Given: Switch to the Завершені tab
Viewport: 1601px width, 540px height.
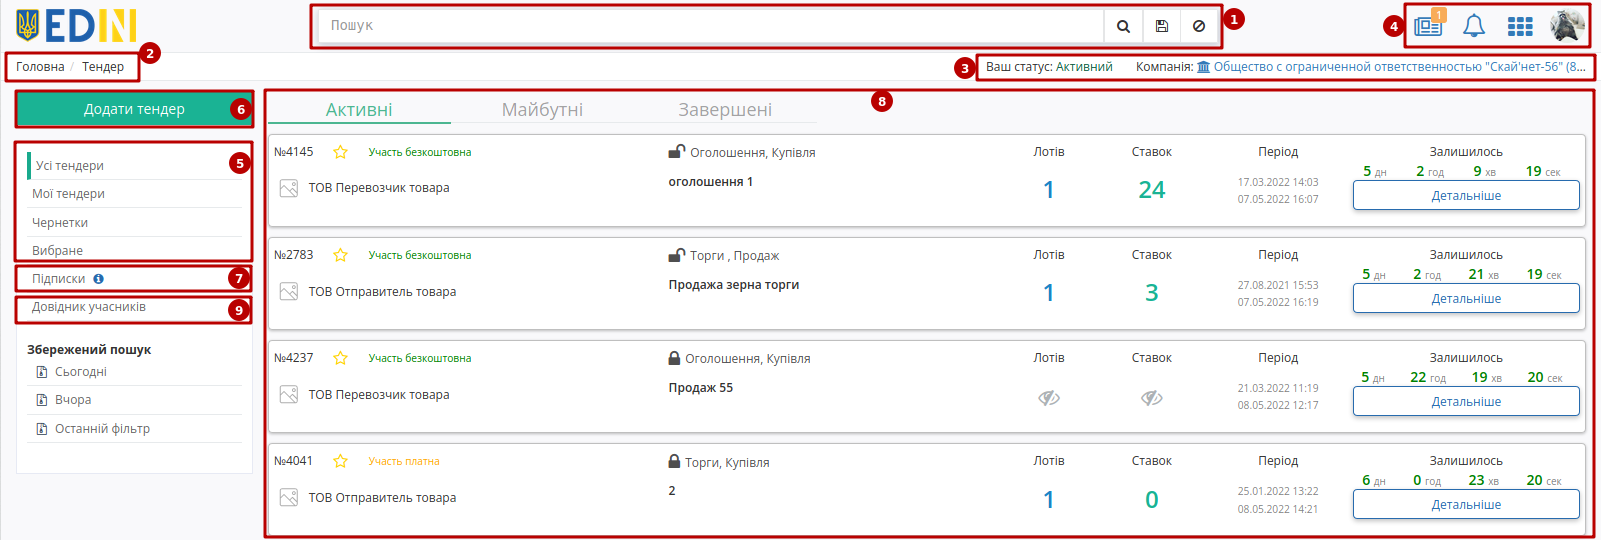Looking at the screenshot, I should coord(725,110).
